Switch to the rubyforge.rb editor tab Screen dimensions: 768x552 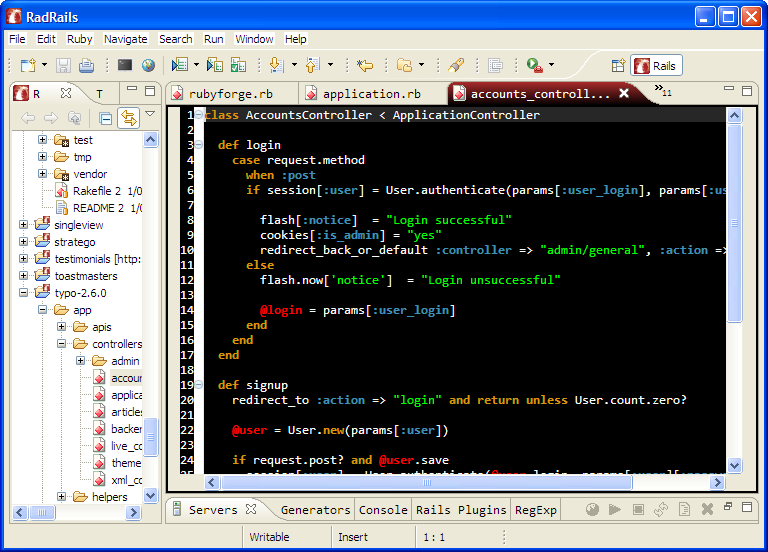(x=229, y=94)
